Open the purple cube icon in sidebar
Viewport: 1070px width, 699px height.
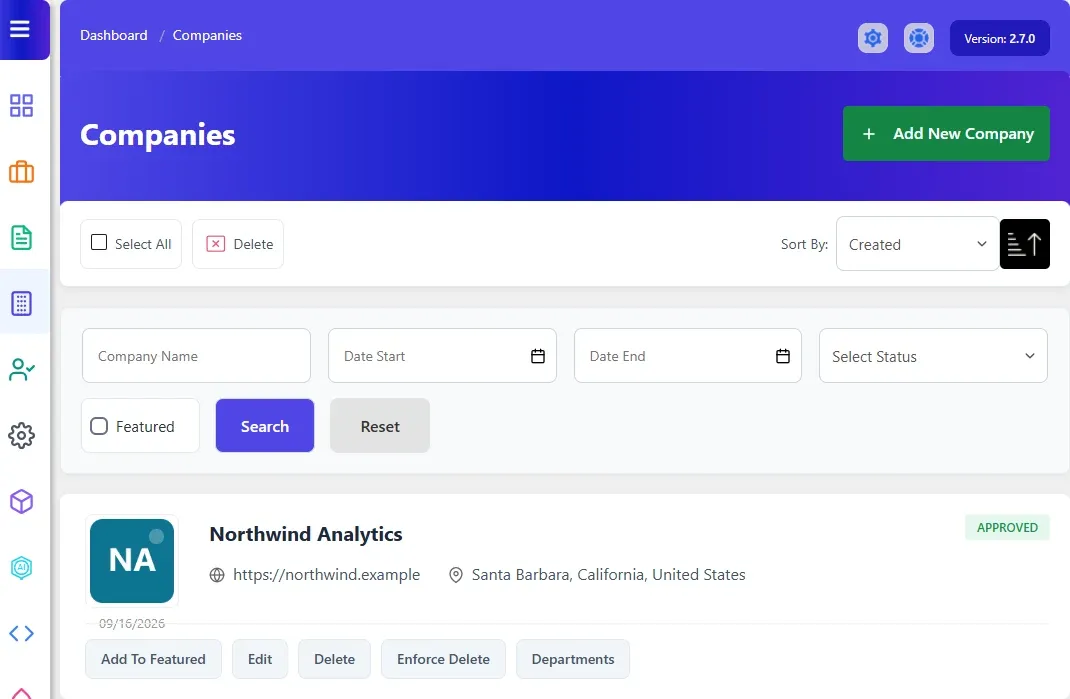[x=21, y=502]
